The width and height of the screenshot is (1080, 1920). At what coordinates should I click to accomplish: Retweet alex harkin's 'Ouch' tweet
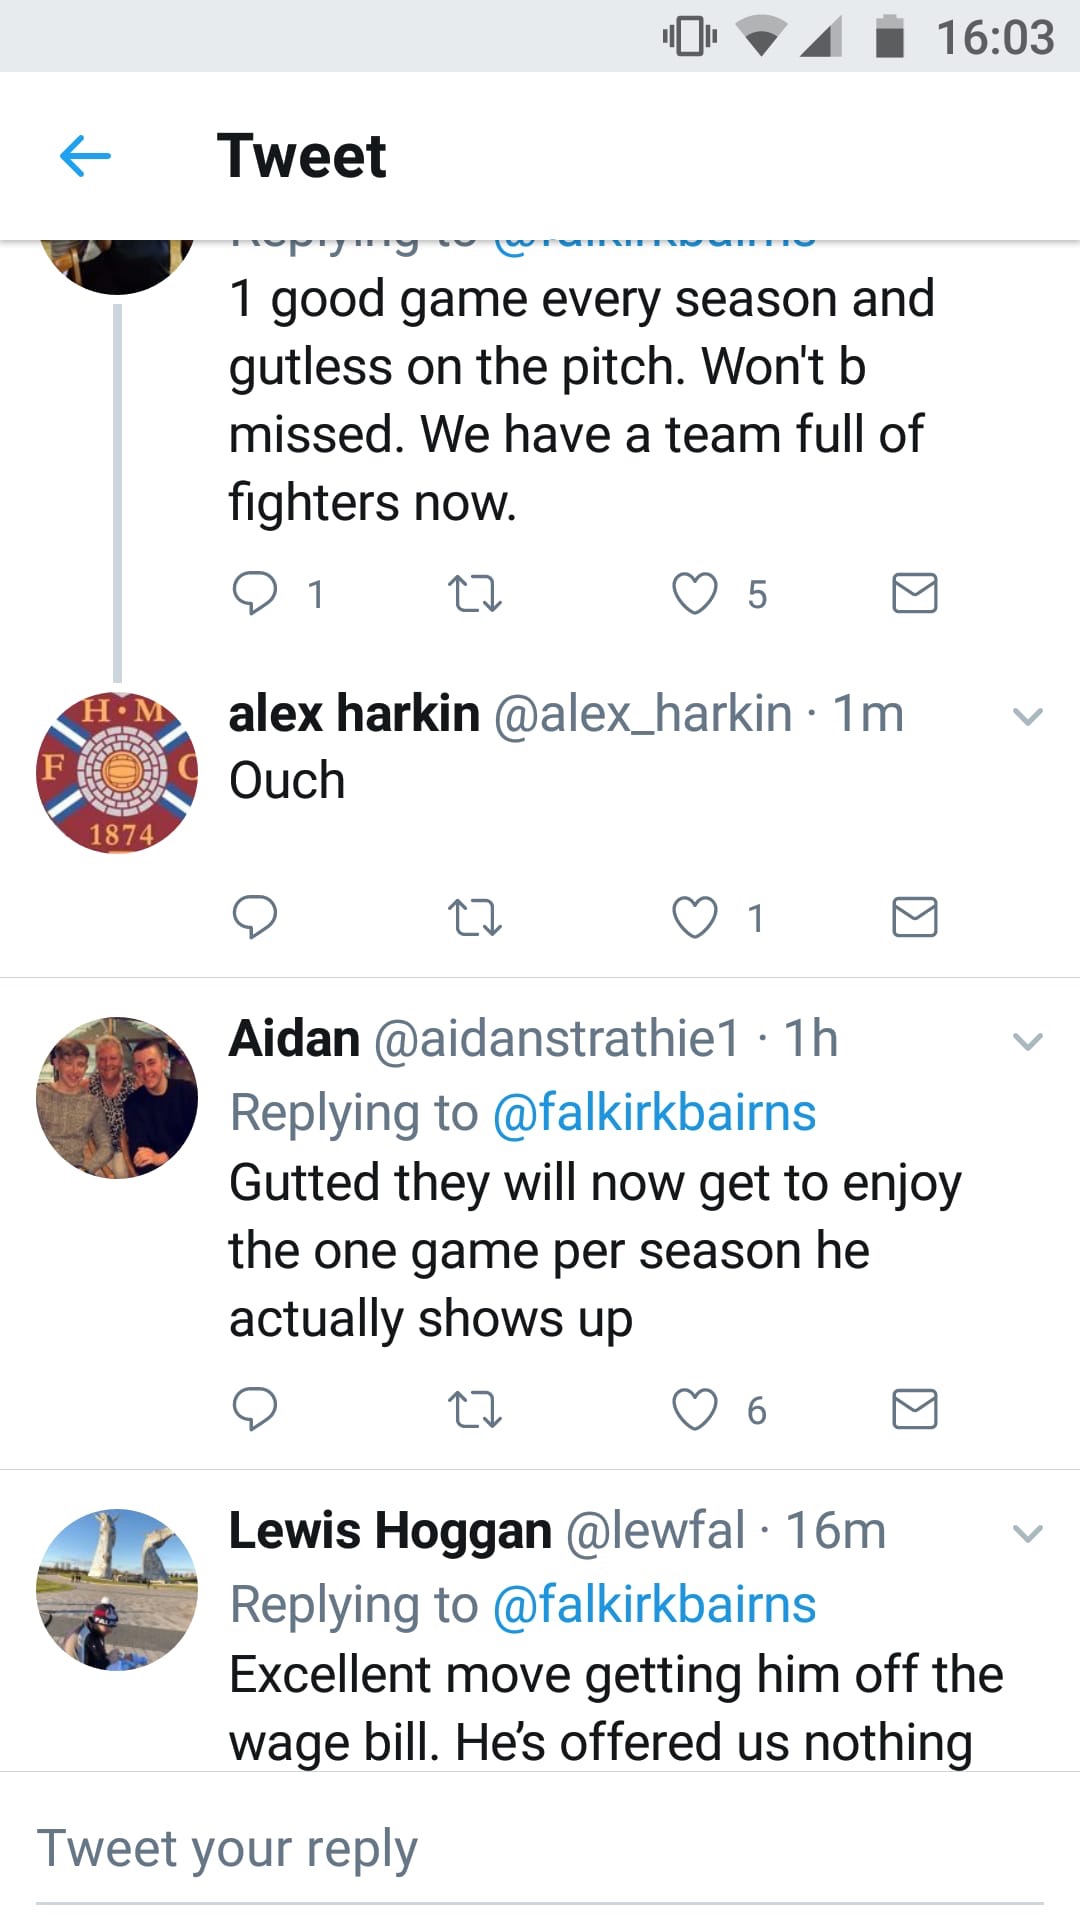tap(474, 916)
